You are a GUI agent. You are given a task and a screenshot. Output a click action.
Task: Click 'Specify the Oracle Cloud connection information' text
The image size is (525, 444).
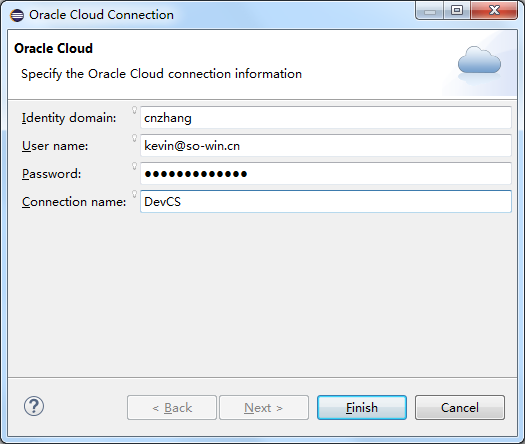[161, 74]
